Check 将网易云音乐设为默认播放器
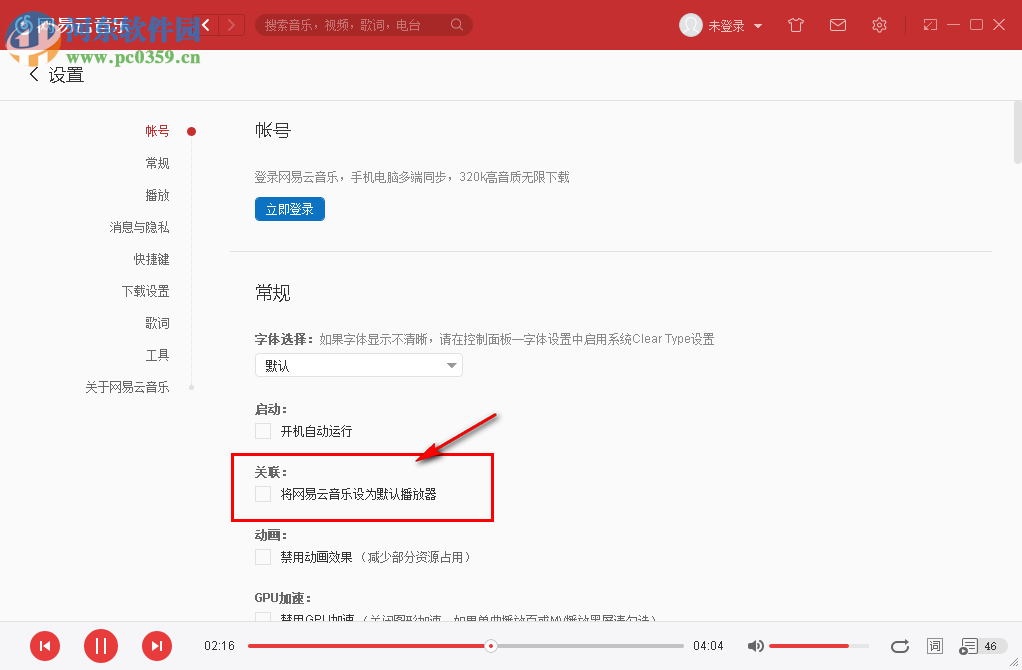The width and height of the screenshot is (1022, 670). pyautogui.click(x=262, y=494)
